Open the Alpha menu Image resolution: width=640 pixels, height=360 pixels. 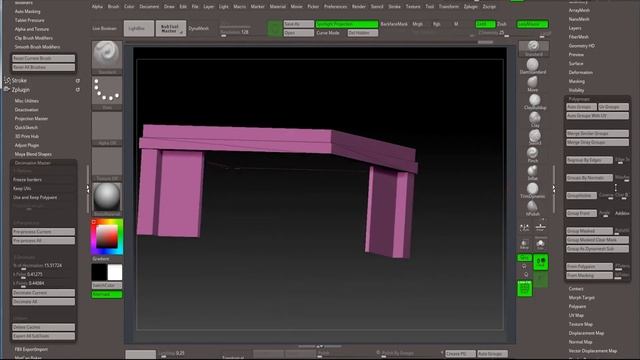point(97,7)
